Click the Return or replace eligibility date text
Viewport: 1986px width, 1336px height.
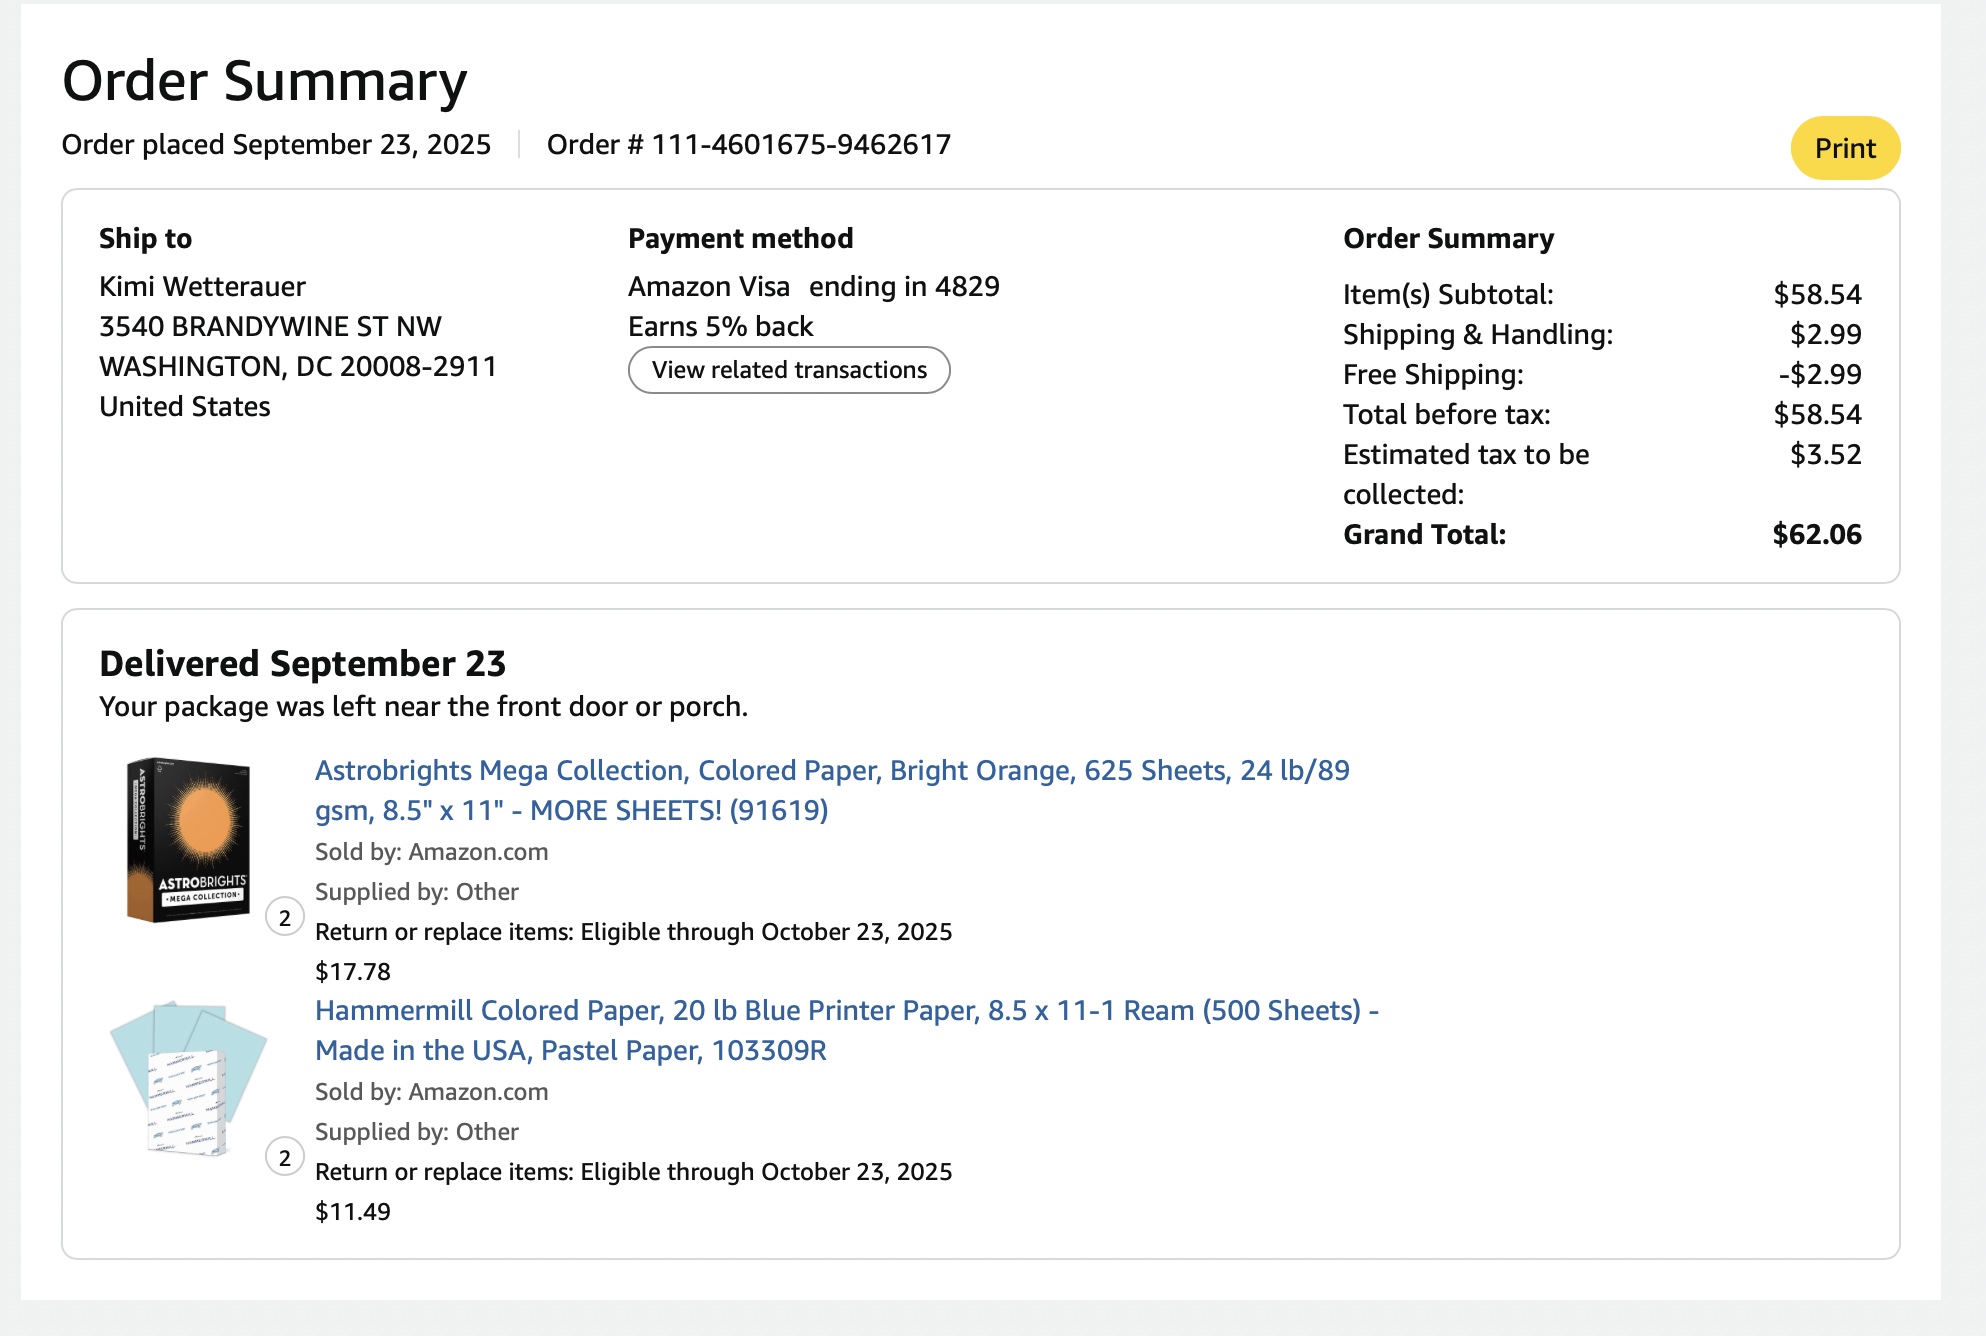(x=633, y=931)
